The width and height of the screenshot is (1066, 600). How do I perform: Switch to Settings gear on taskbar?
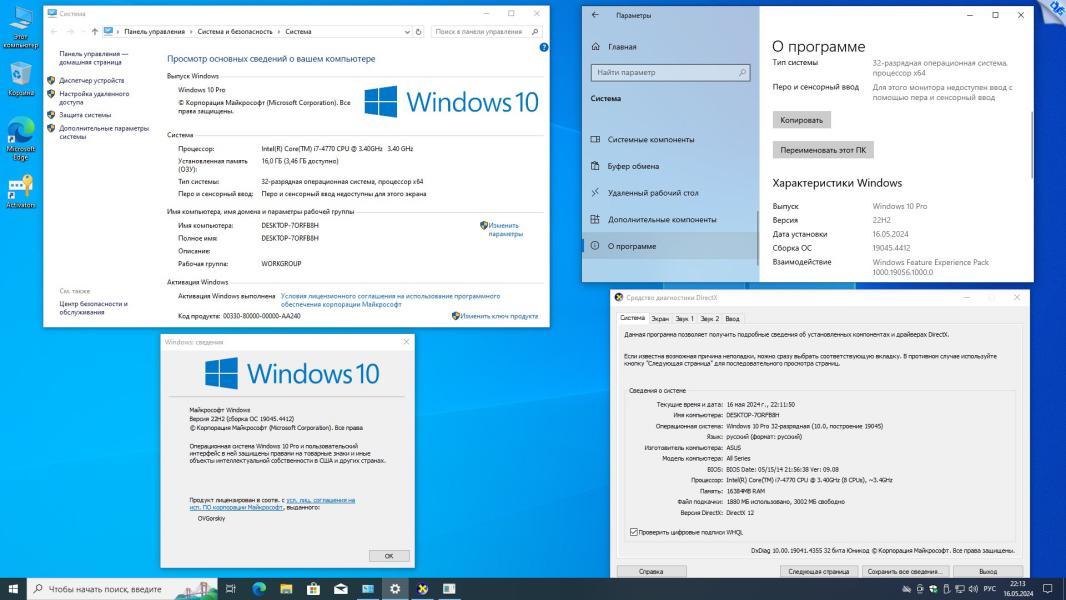coord(395,589)
